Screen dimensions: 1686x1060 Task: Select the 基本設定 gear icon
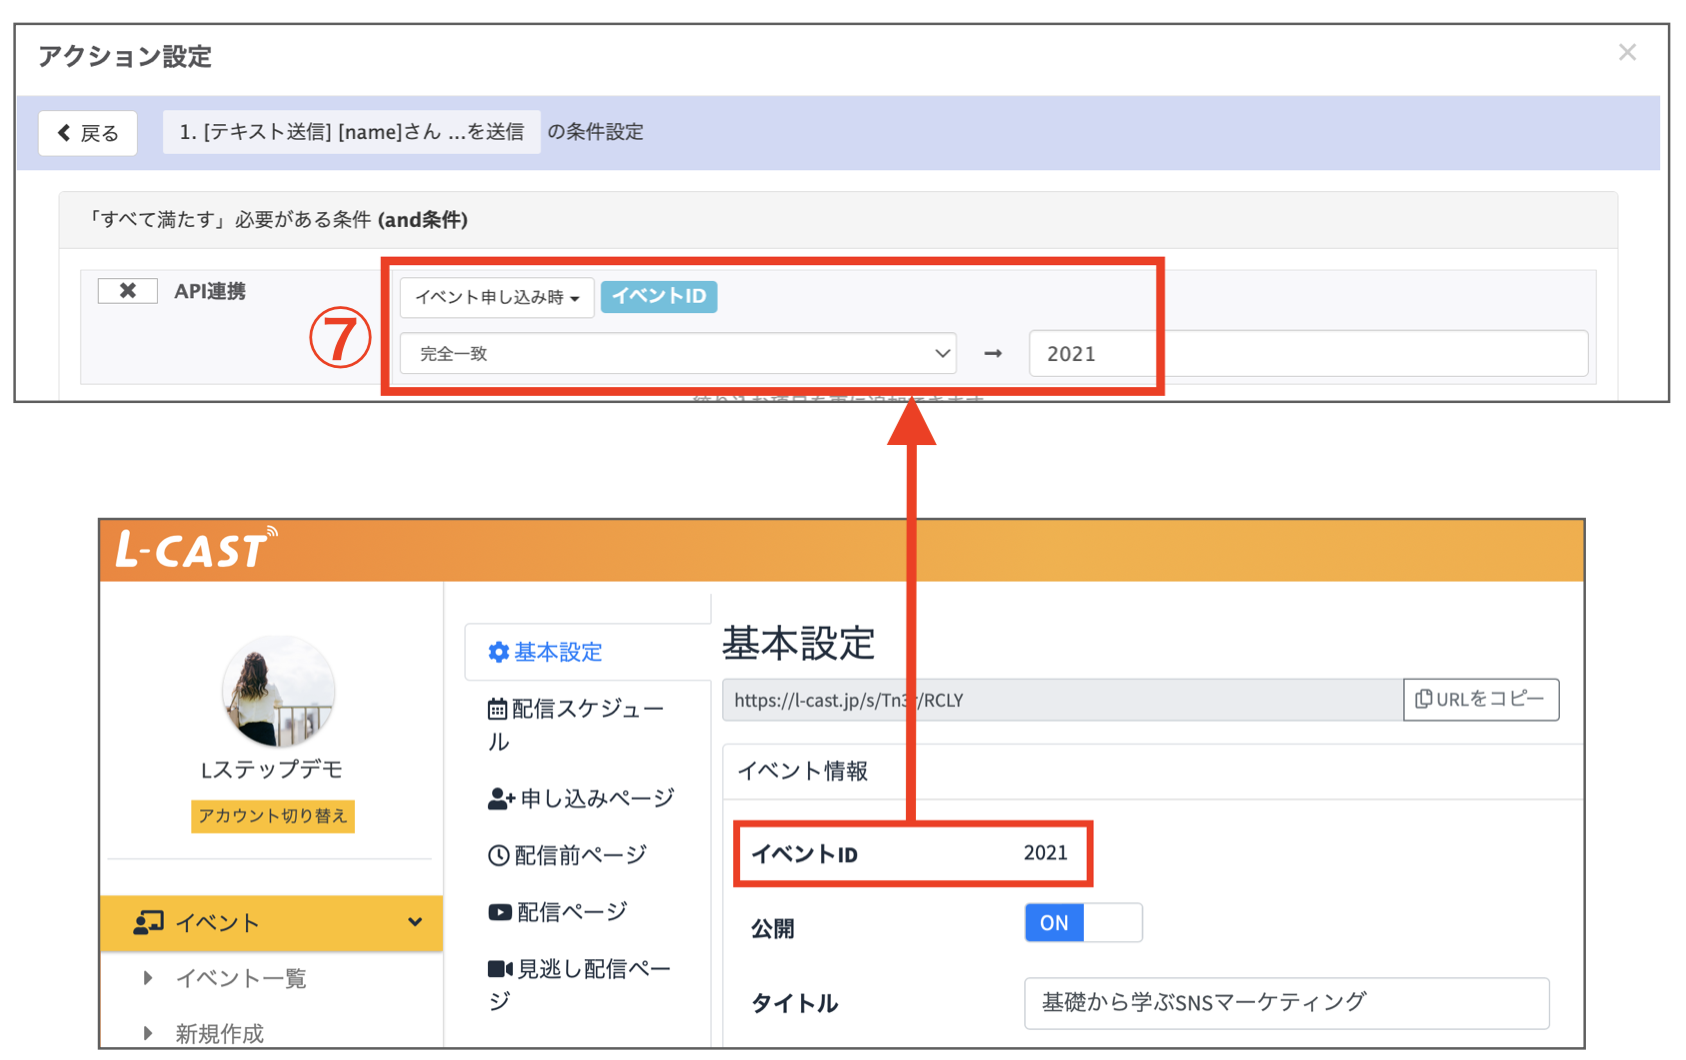tap(500, 651)
